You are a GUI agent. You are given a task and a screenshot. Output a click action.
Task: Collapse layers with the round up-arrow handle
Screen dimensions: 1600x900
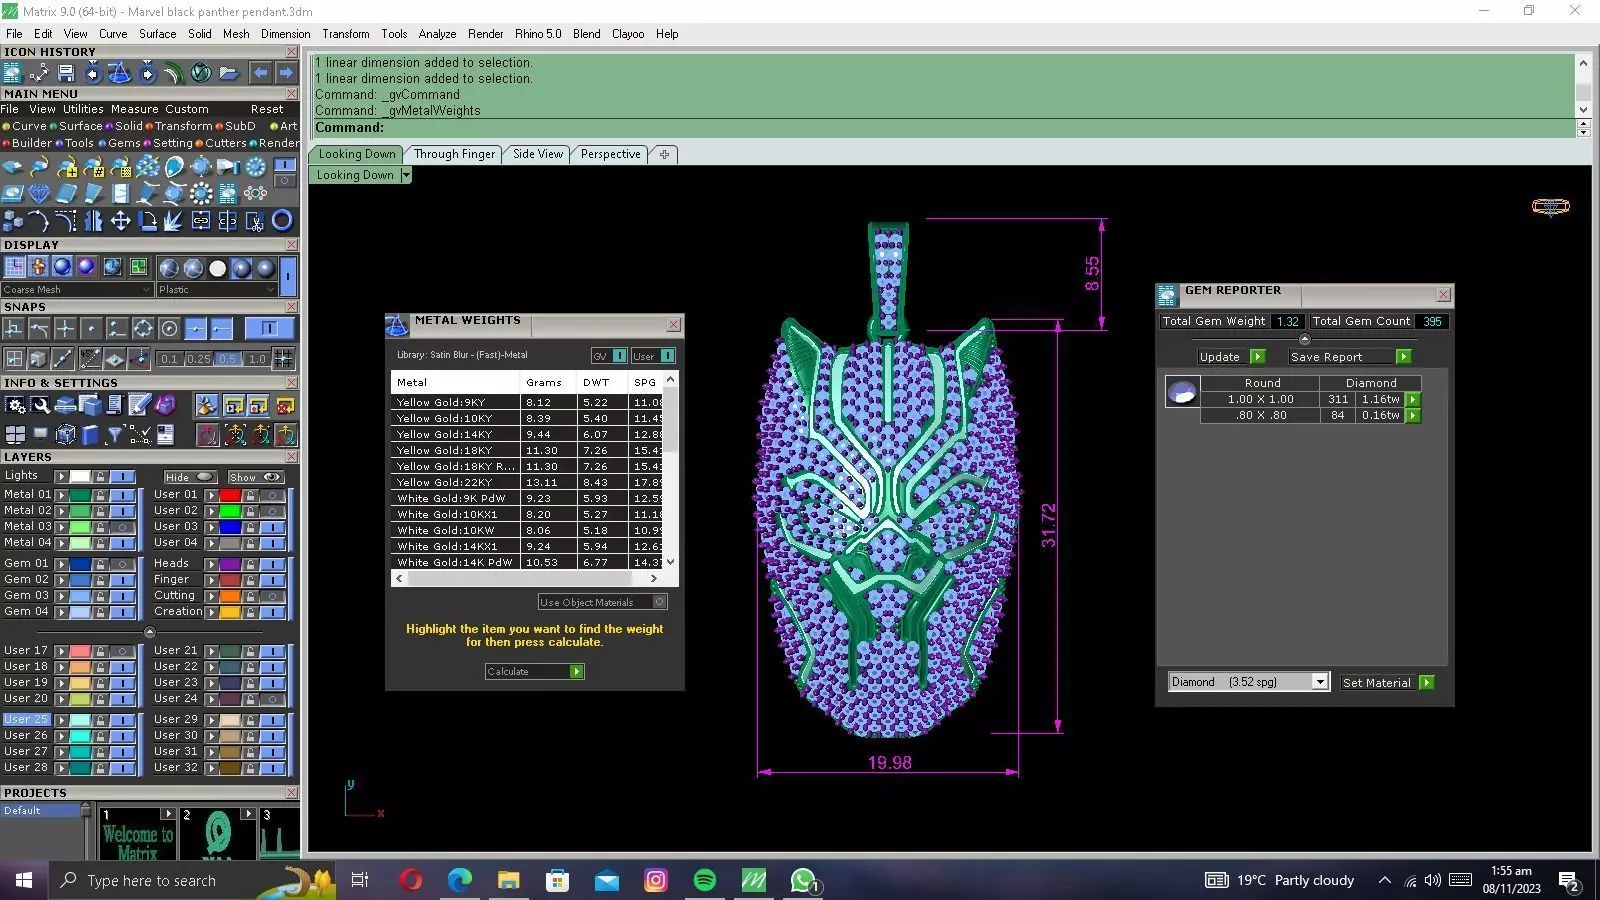pos(149,632)
